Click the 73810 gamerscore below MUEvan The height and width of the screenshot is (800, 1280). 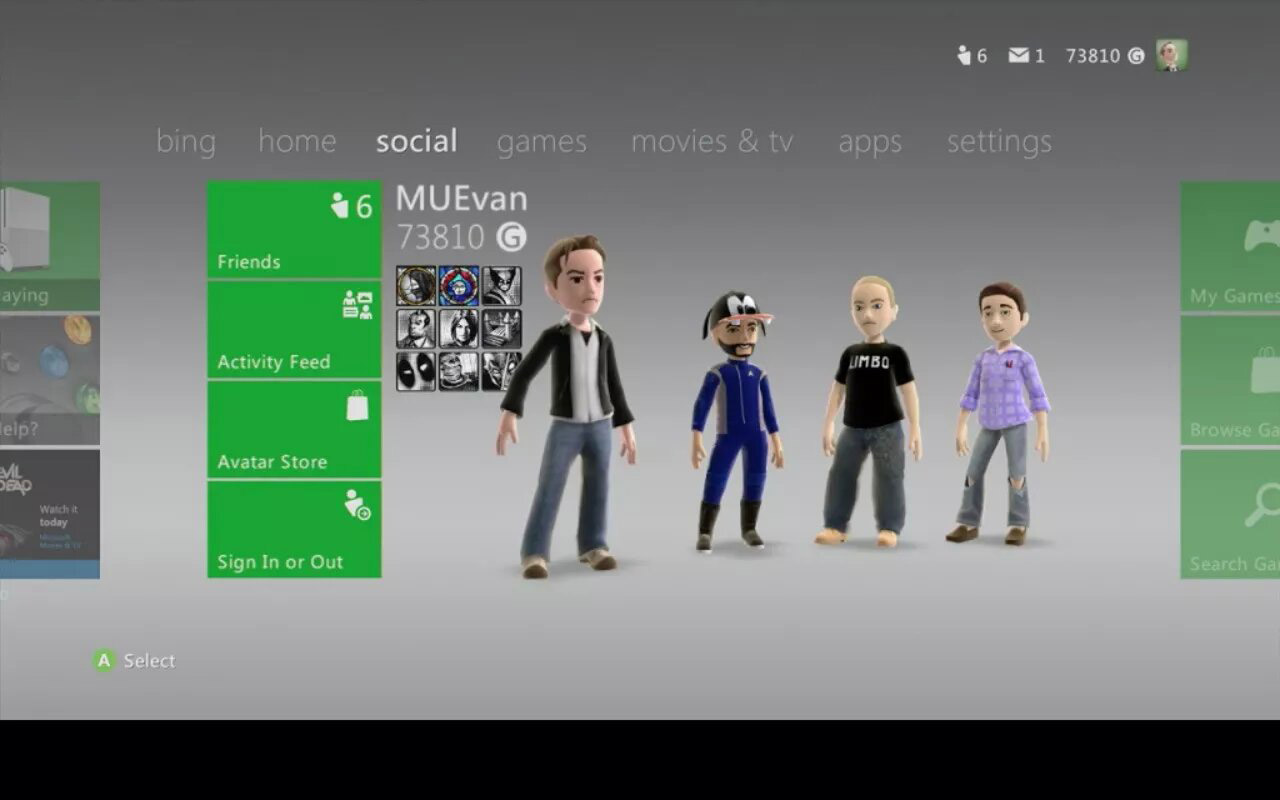coord(461,237)
